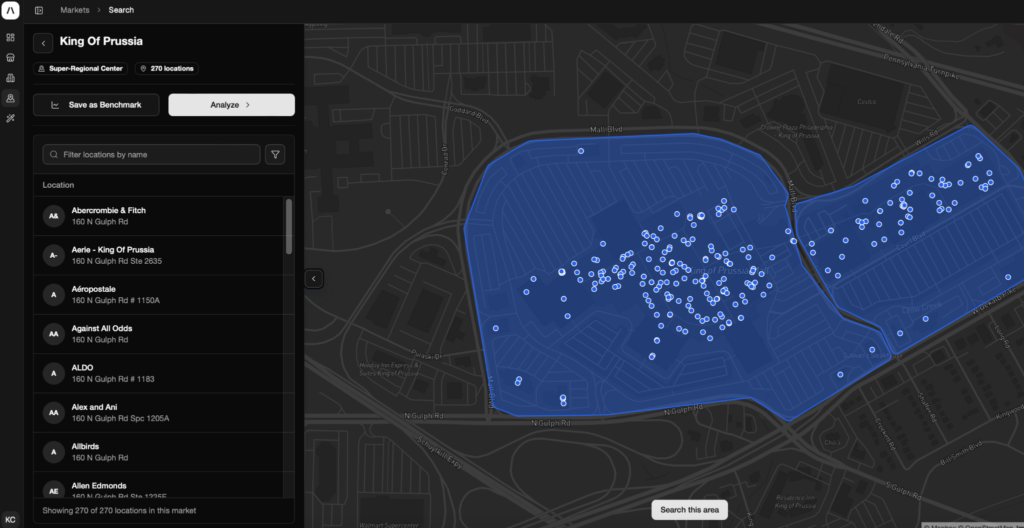This screenshot has height=528, width=1024.
Task: Click the Markets breadcrumb
Action: 75,10
